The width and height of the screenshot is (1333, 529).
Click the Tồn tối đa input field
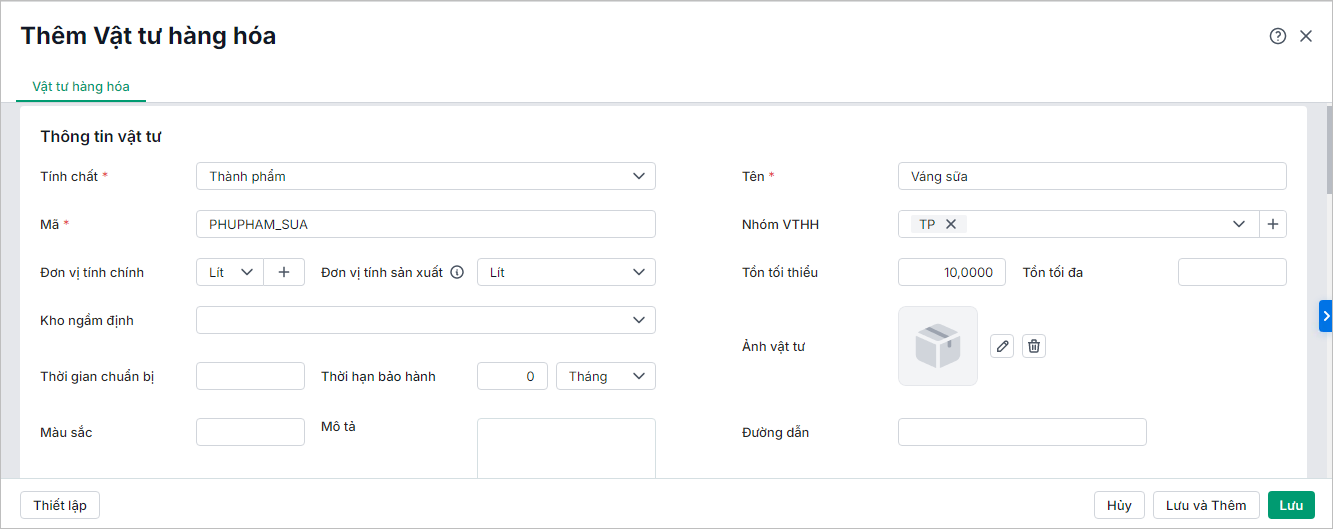[1232, 272]
